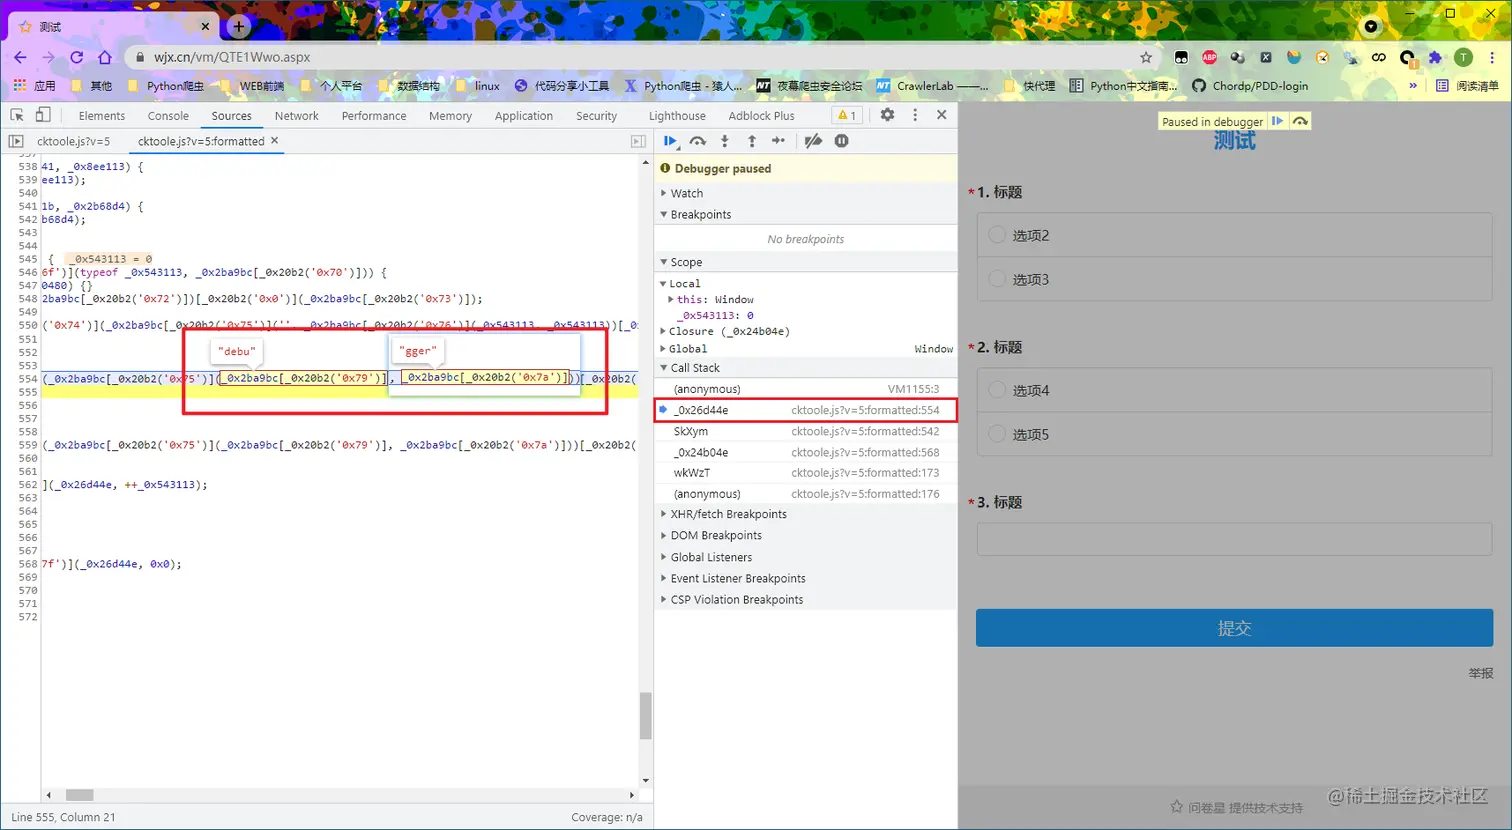Select SkXym call stack frame
Screen dimensions: 1512x830
(x=805, y=431)
